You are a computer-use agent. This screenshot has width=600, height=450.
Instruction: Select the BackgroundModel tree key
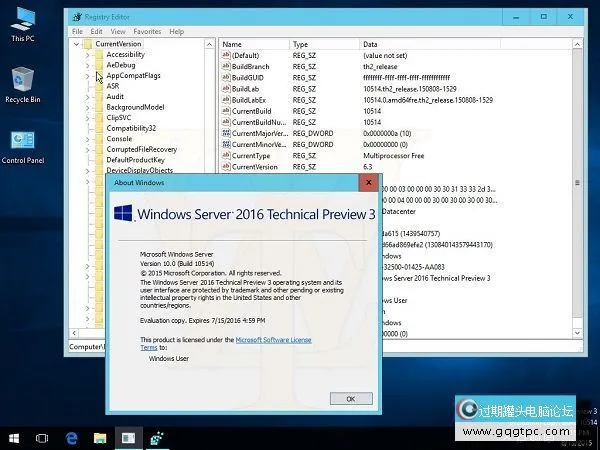(x=135, y=107)
